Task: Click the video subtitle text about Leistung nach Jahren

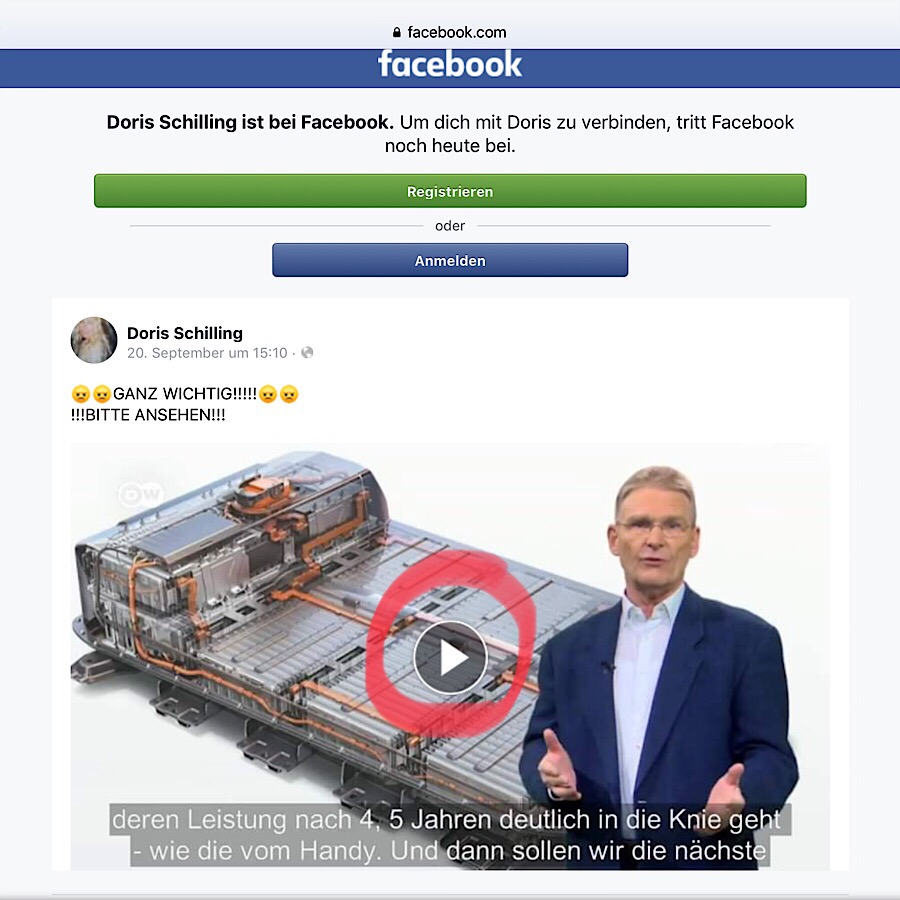Action: click(450, 835)
